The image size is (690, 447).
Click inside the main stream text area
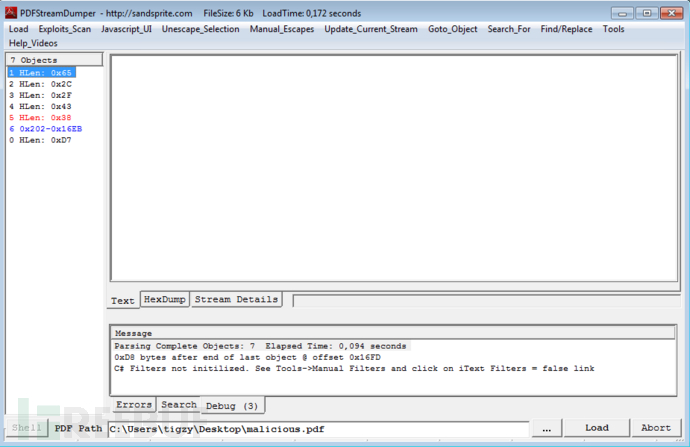tap(394, 168)
